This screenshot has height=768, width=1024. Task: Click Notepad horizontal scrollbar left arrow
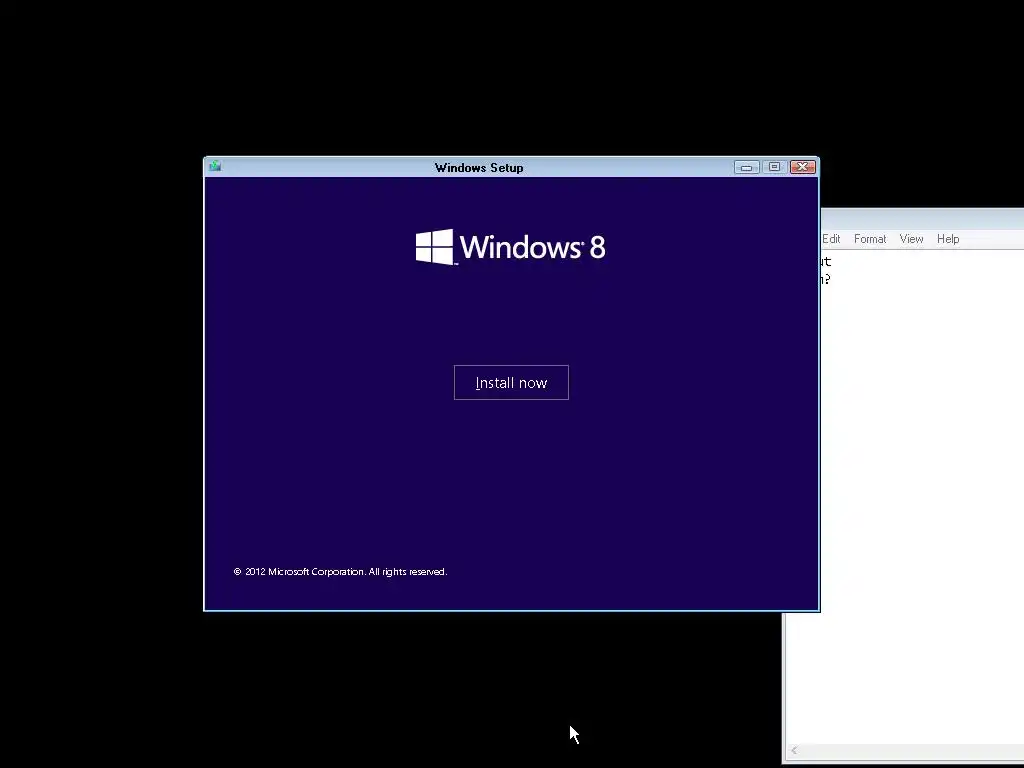(794, 750)
